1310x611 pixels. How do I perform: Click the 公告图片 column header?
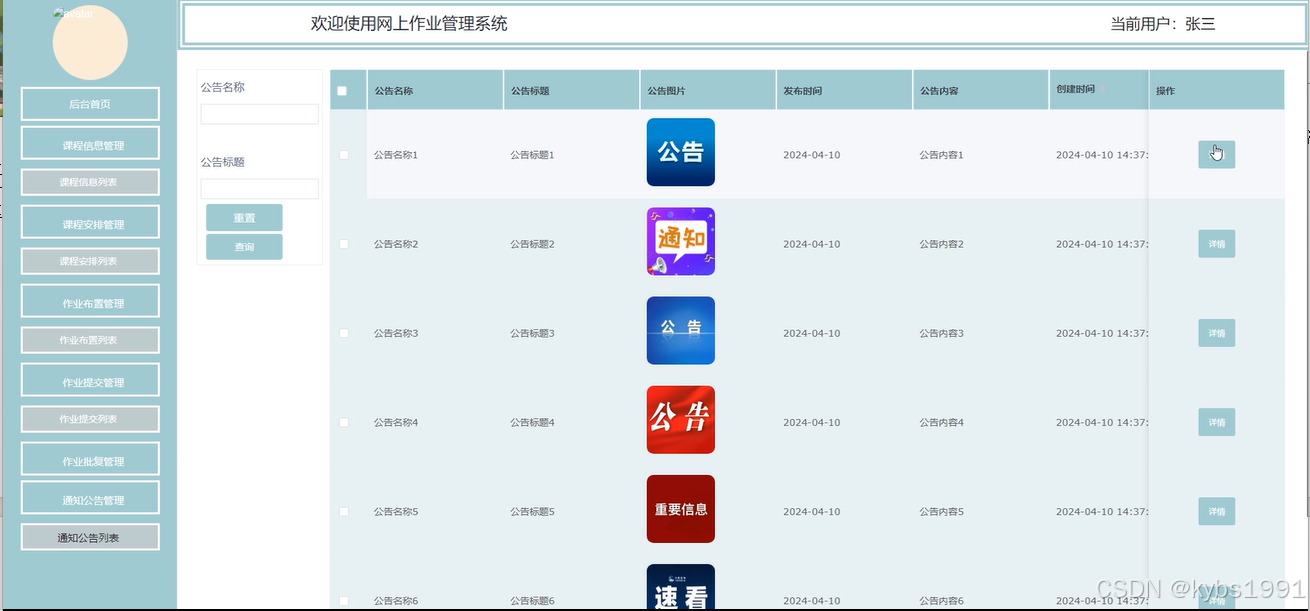(x=708, y=90)
